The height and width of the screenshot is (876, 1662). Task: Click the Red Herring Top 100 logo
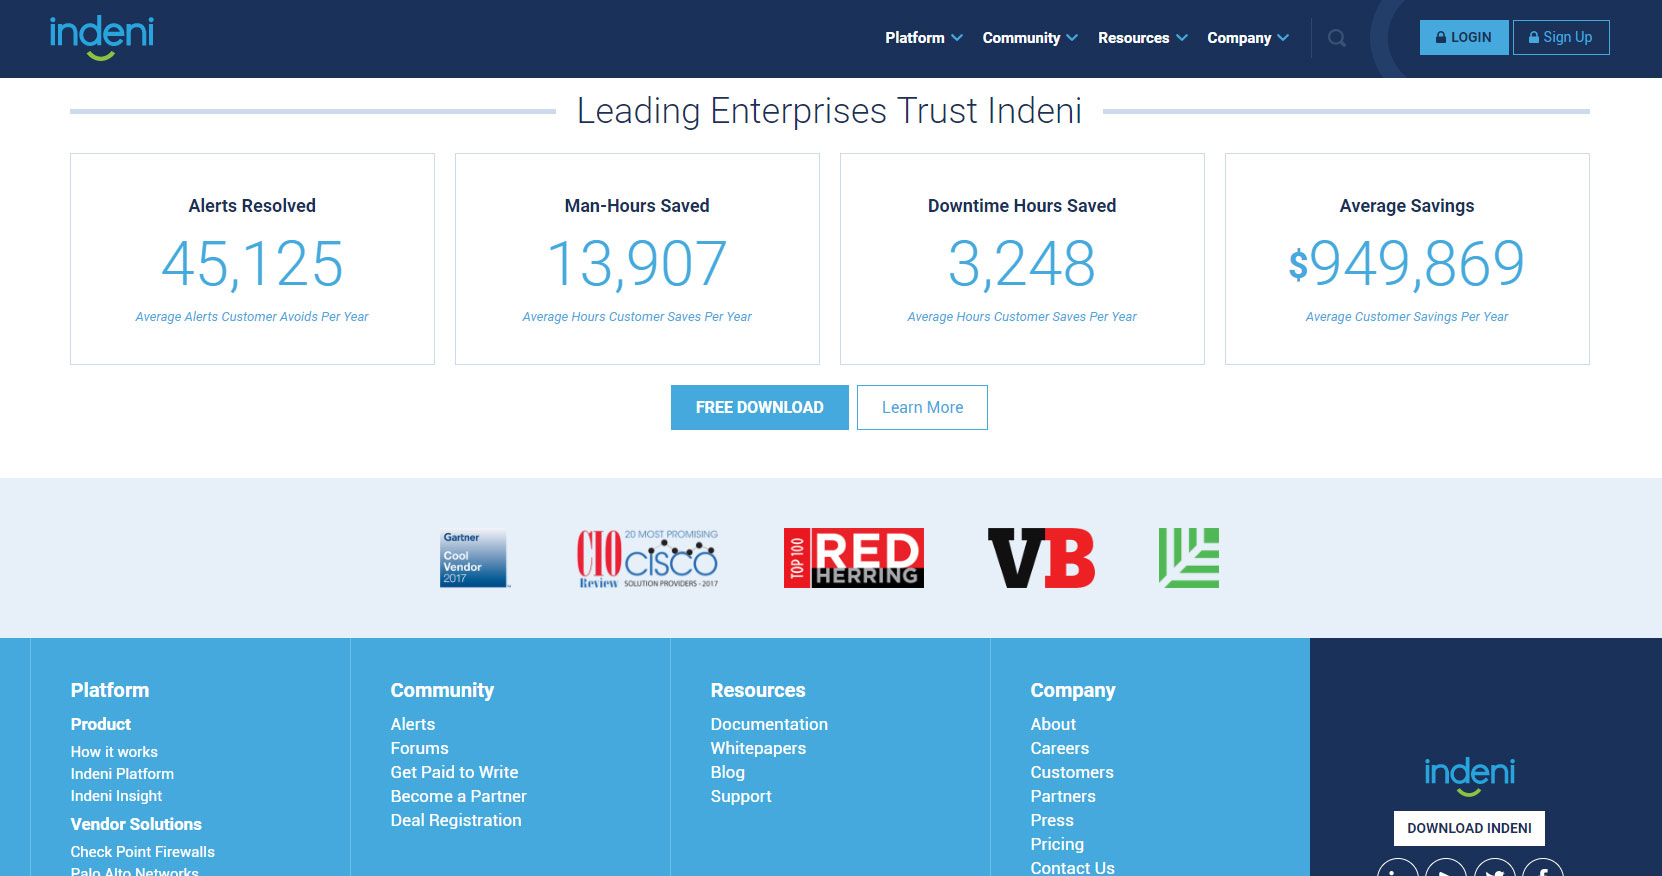click(x=853, y=558)
